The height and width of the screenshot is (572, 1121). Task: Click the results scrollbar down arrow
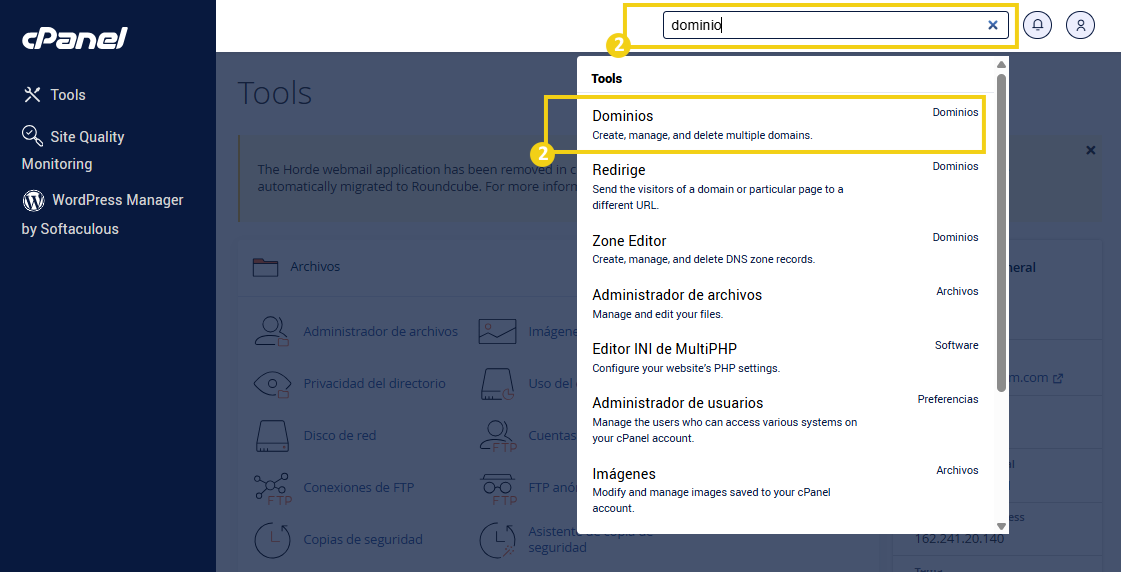1002,526
